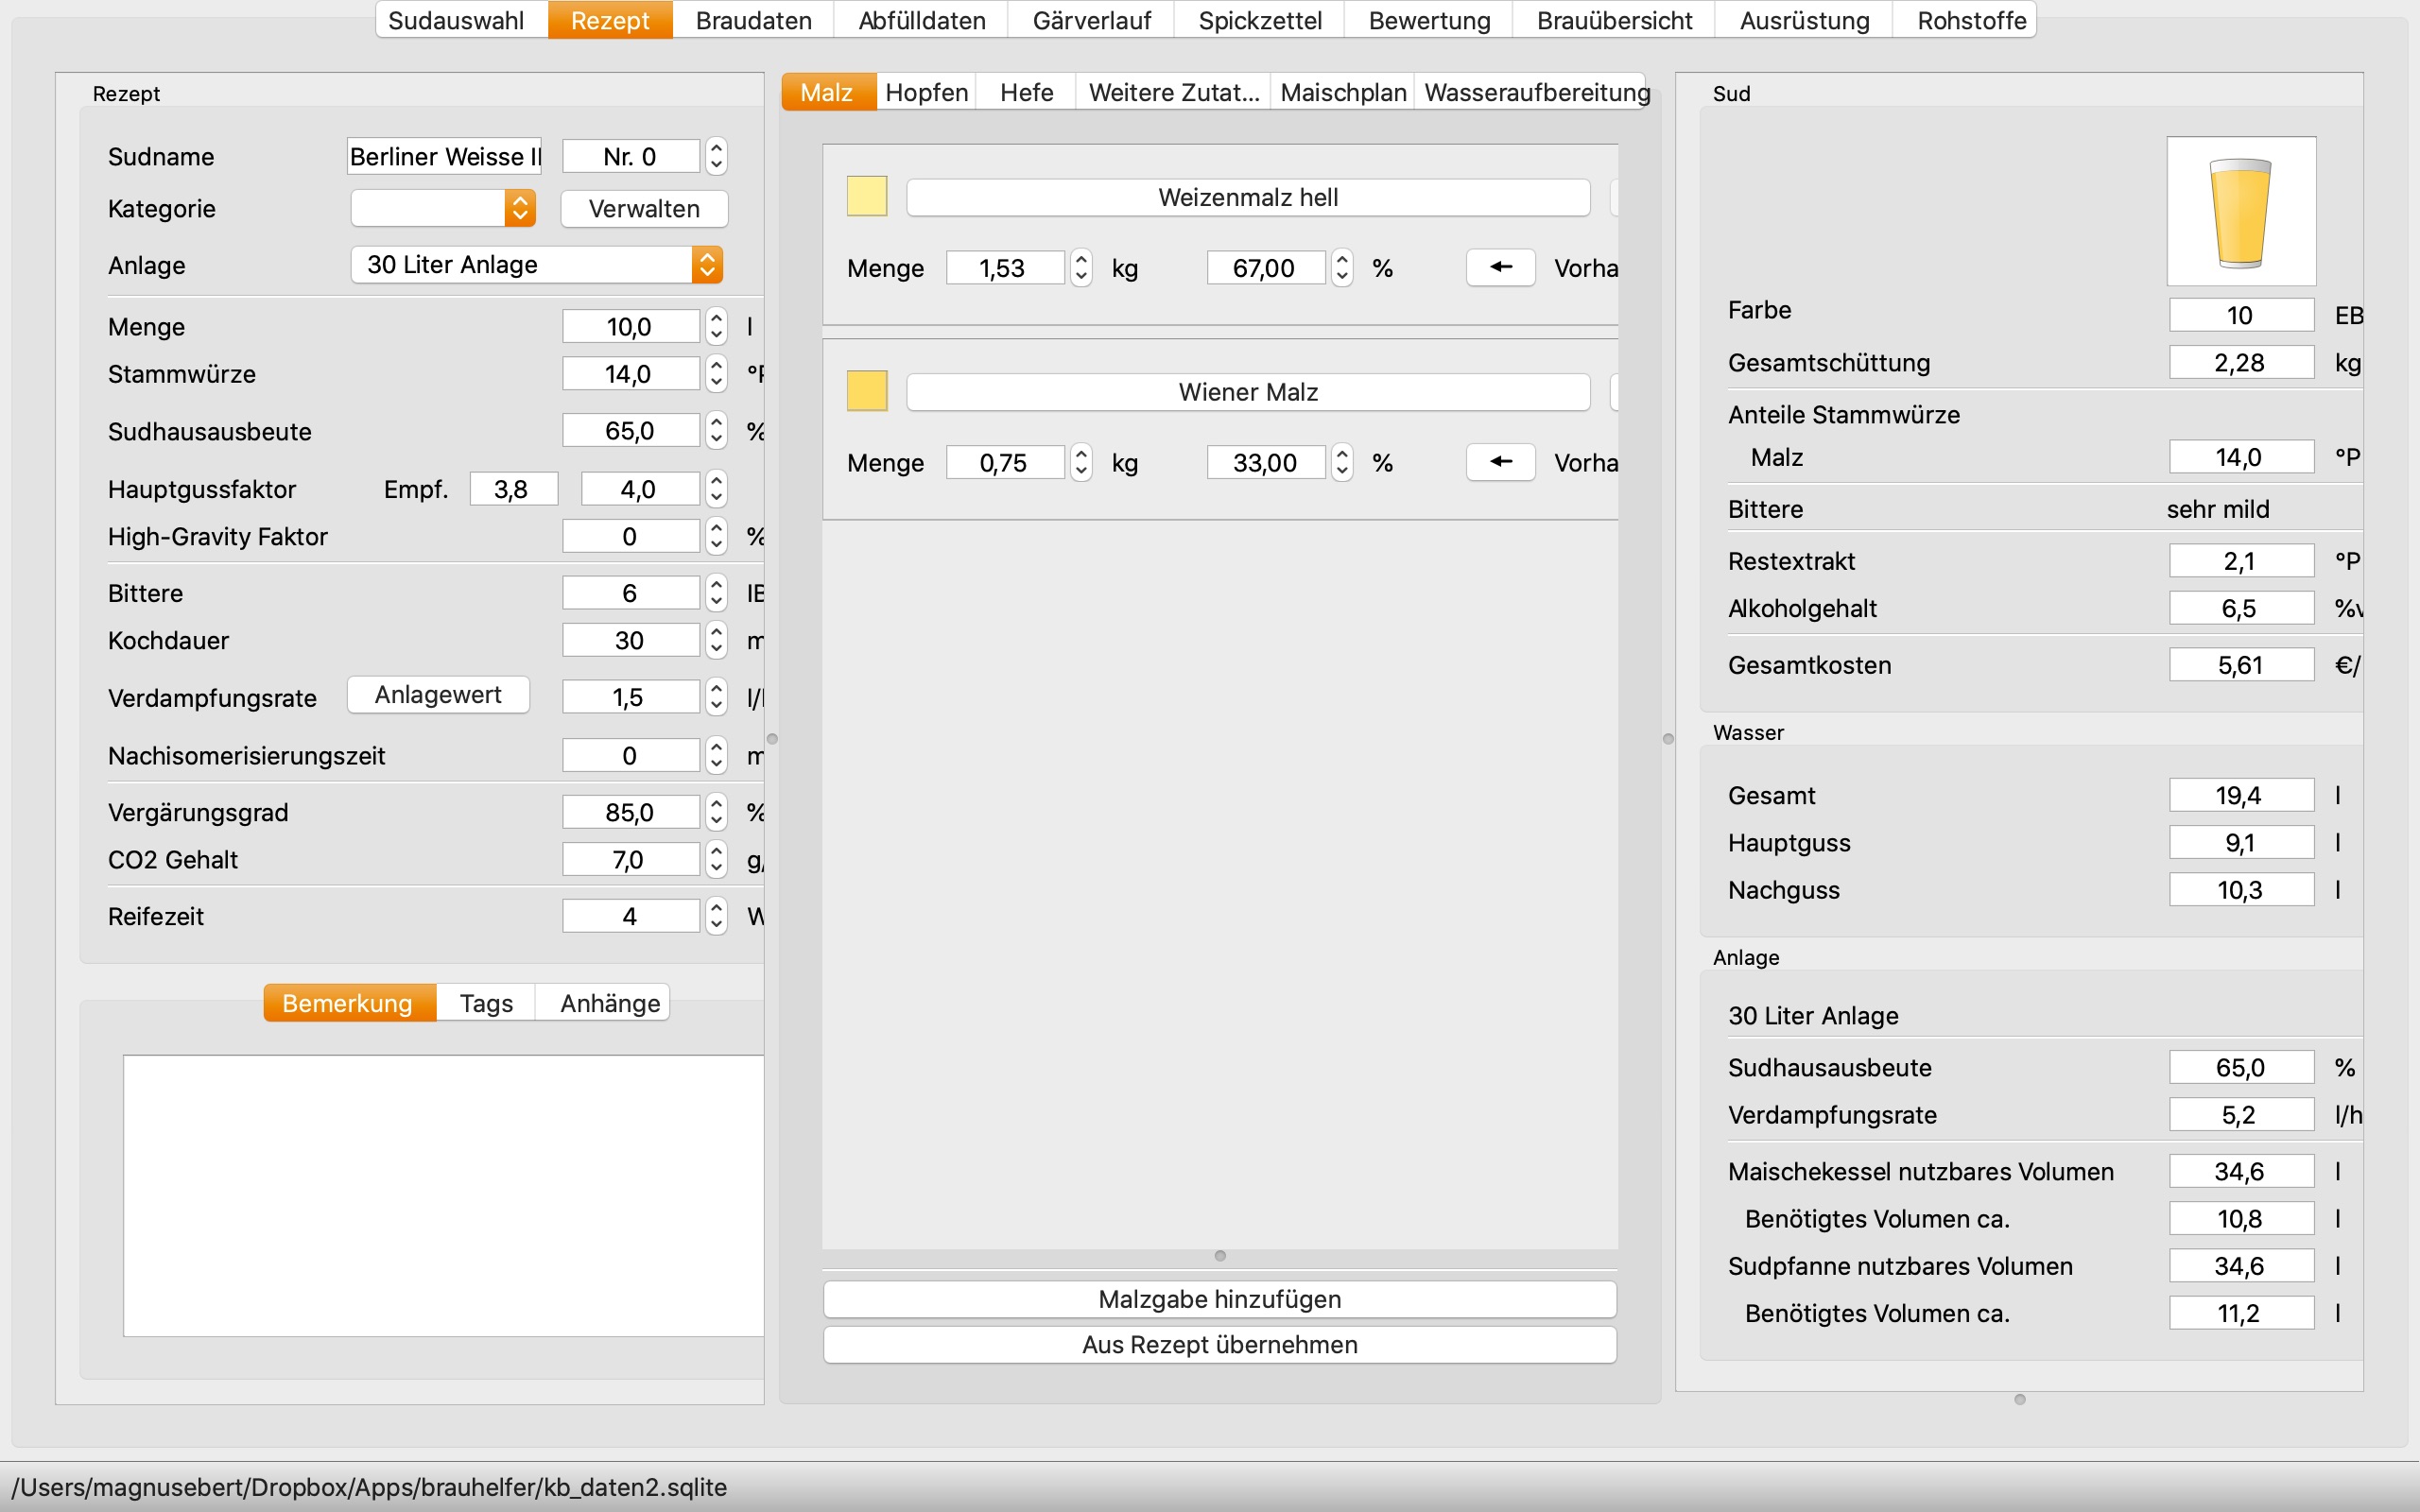Click the Sudname Nr. stepper
Viewport: 2420px width, 1512px height.
716,157
